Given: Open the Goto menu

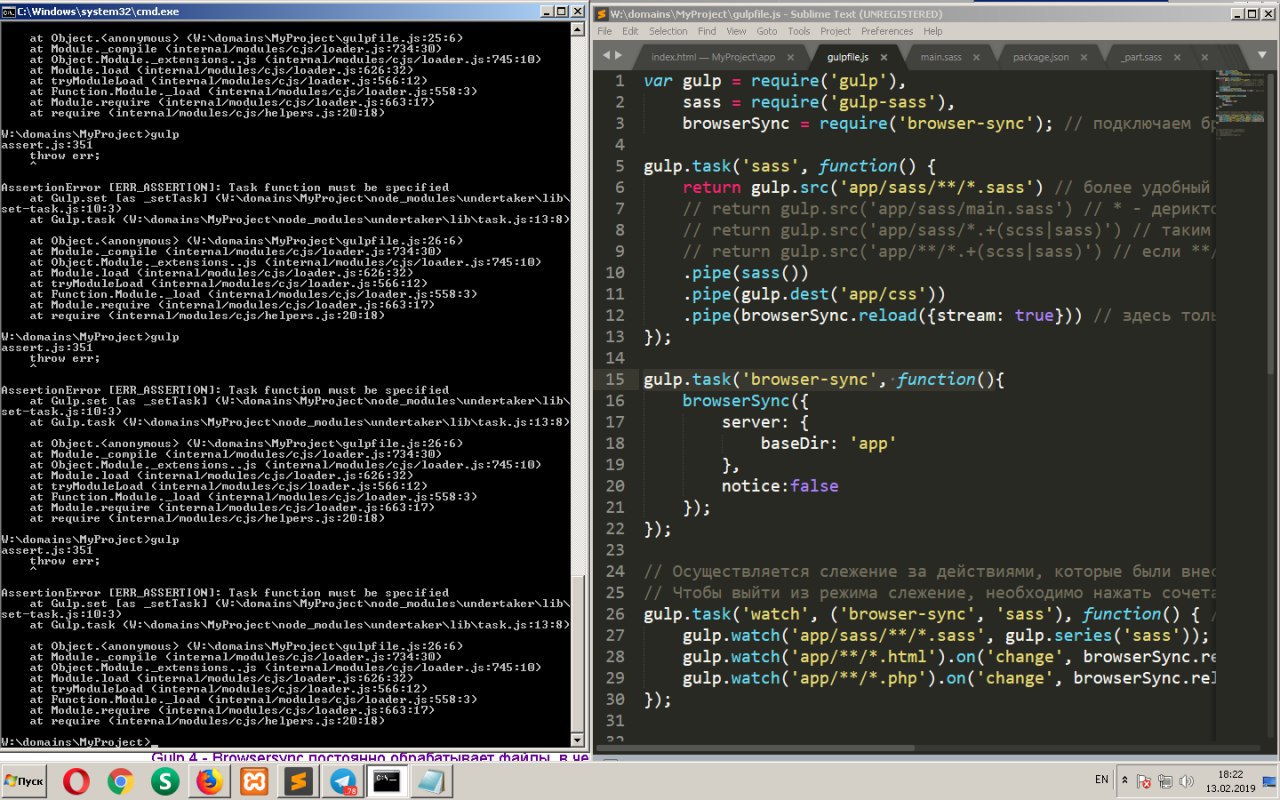Looking at the screenshot, I should pyautogui.click(x=767, y=31).
